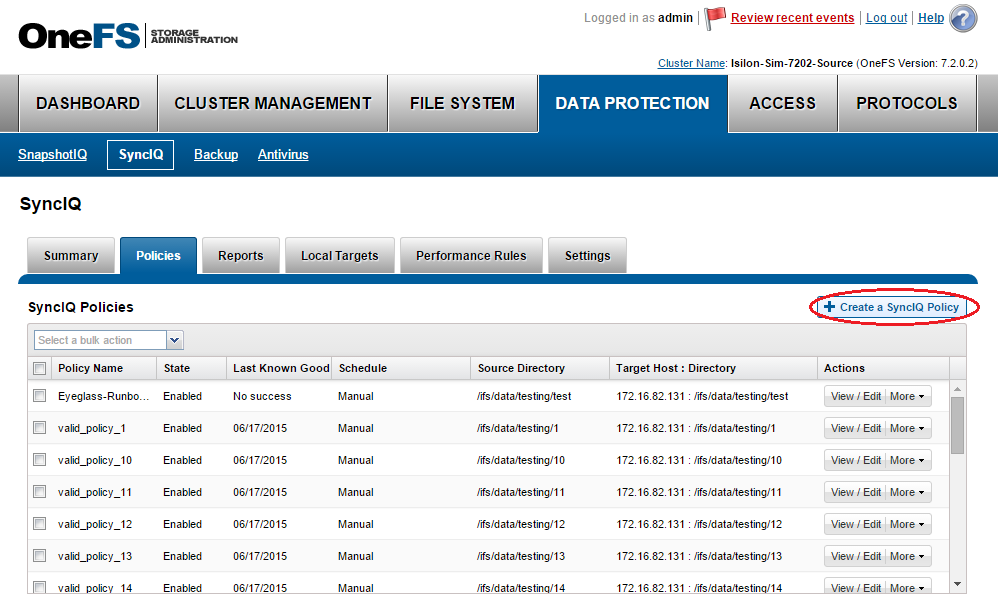998x608 pixels.
Task: Click View / Edit for valid_policy_13
Action: click(855, 556)
